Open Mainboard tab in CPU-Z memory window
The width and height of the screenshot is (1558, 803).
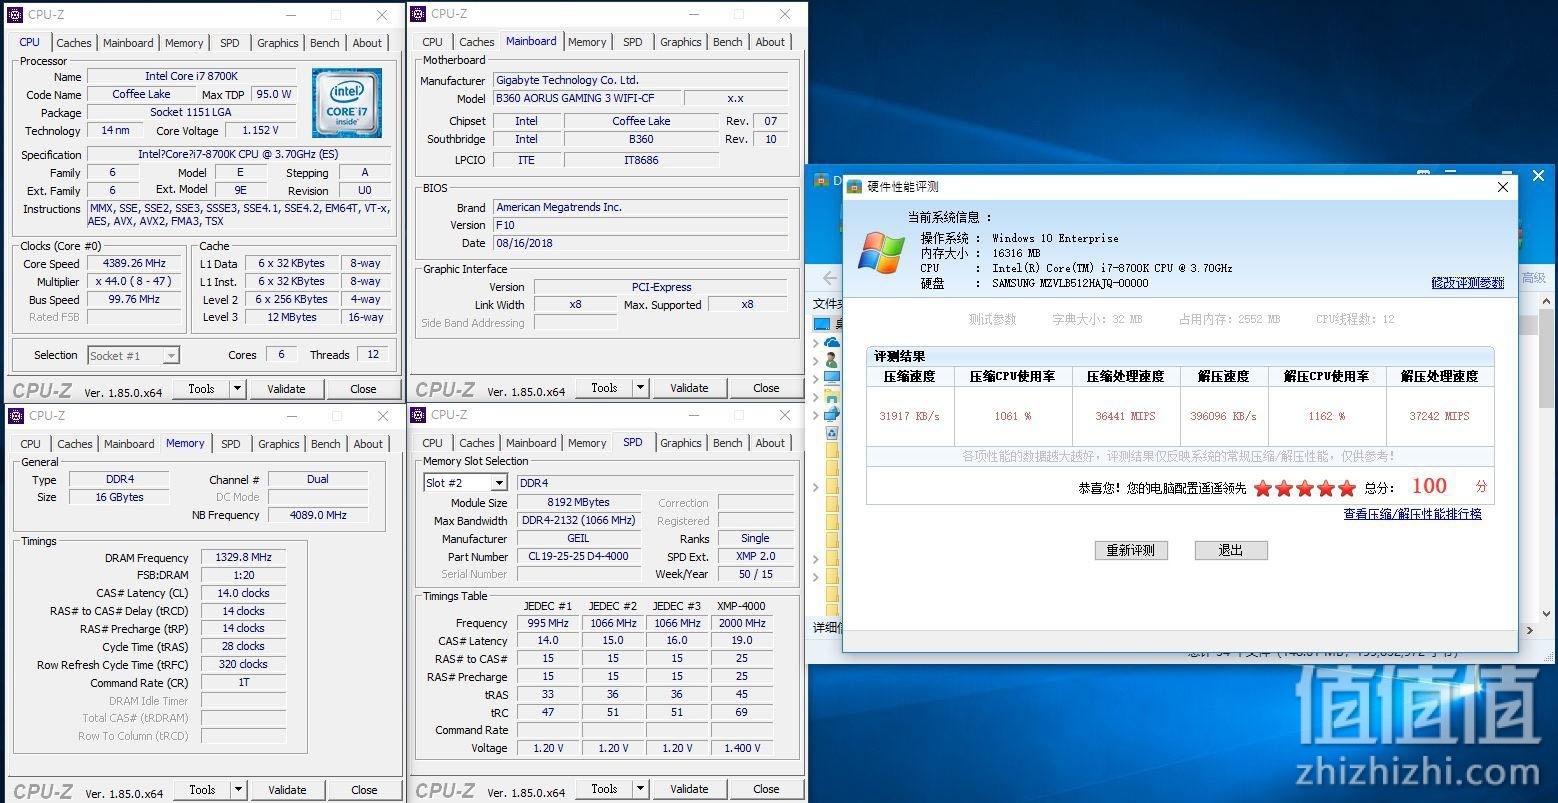(129, 444)
